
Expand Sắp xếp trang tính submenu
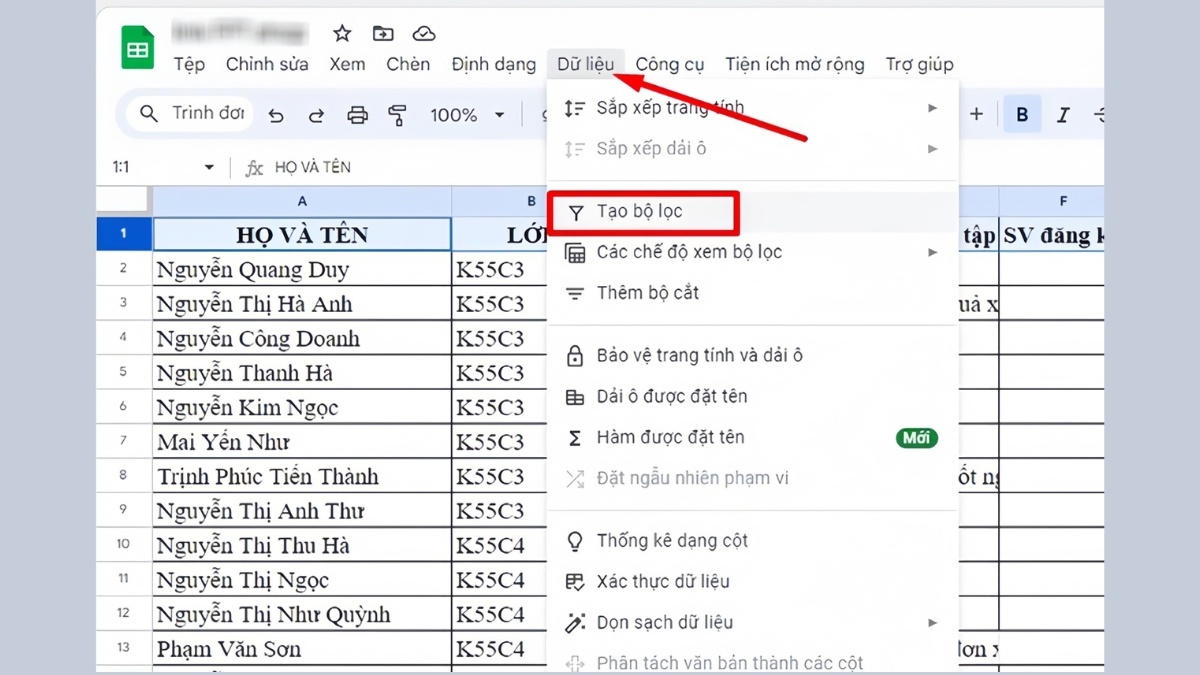753,107
